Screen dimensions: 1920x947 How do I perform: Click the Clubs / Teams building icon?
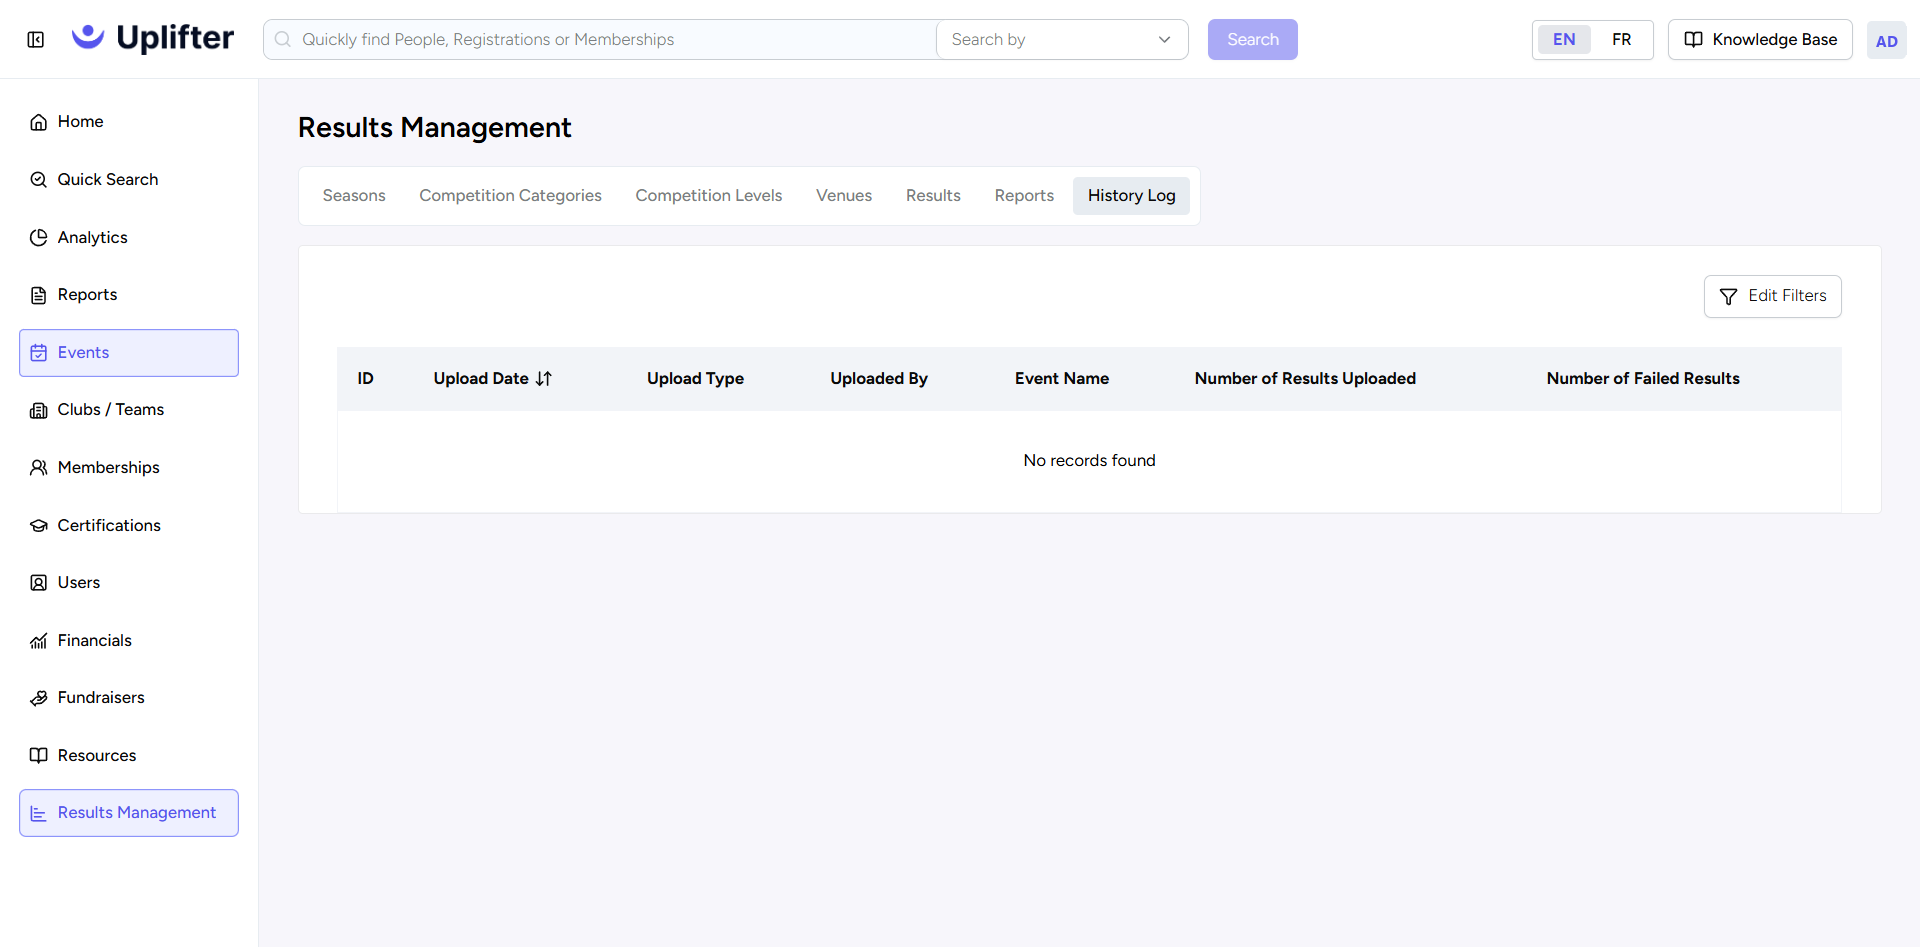click(x=39, y=410)
